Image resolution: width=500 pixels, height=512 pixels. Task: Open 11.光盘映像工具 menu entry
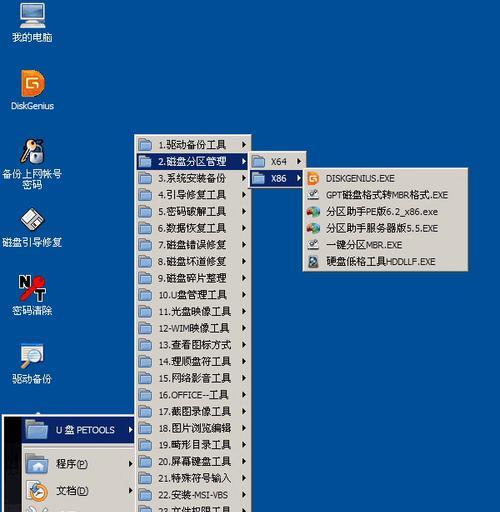pyautogui.click(x=192, y=311)
